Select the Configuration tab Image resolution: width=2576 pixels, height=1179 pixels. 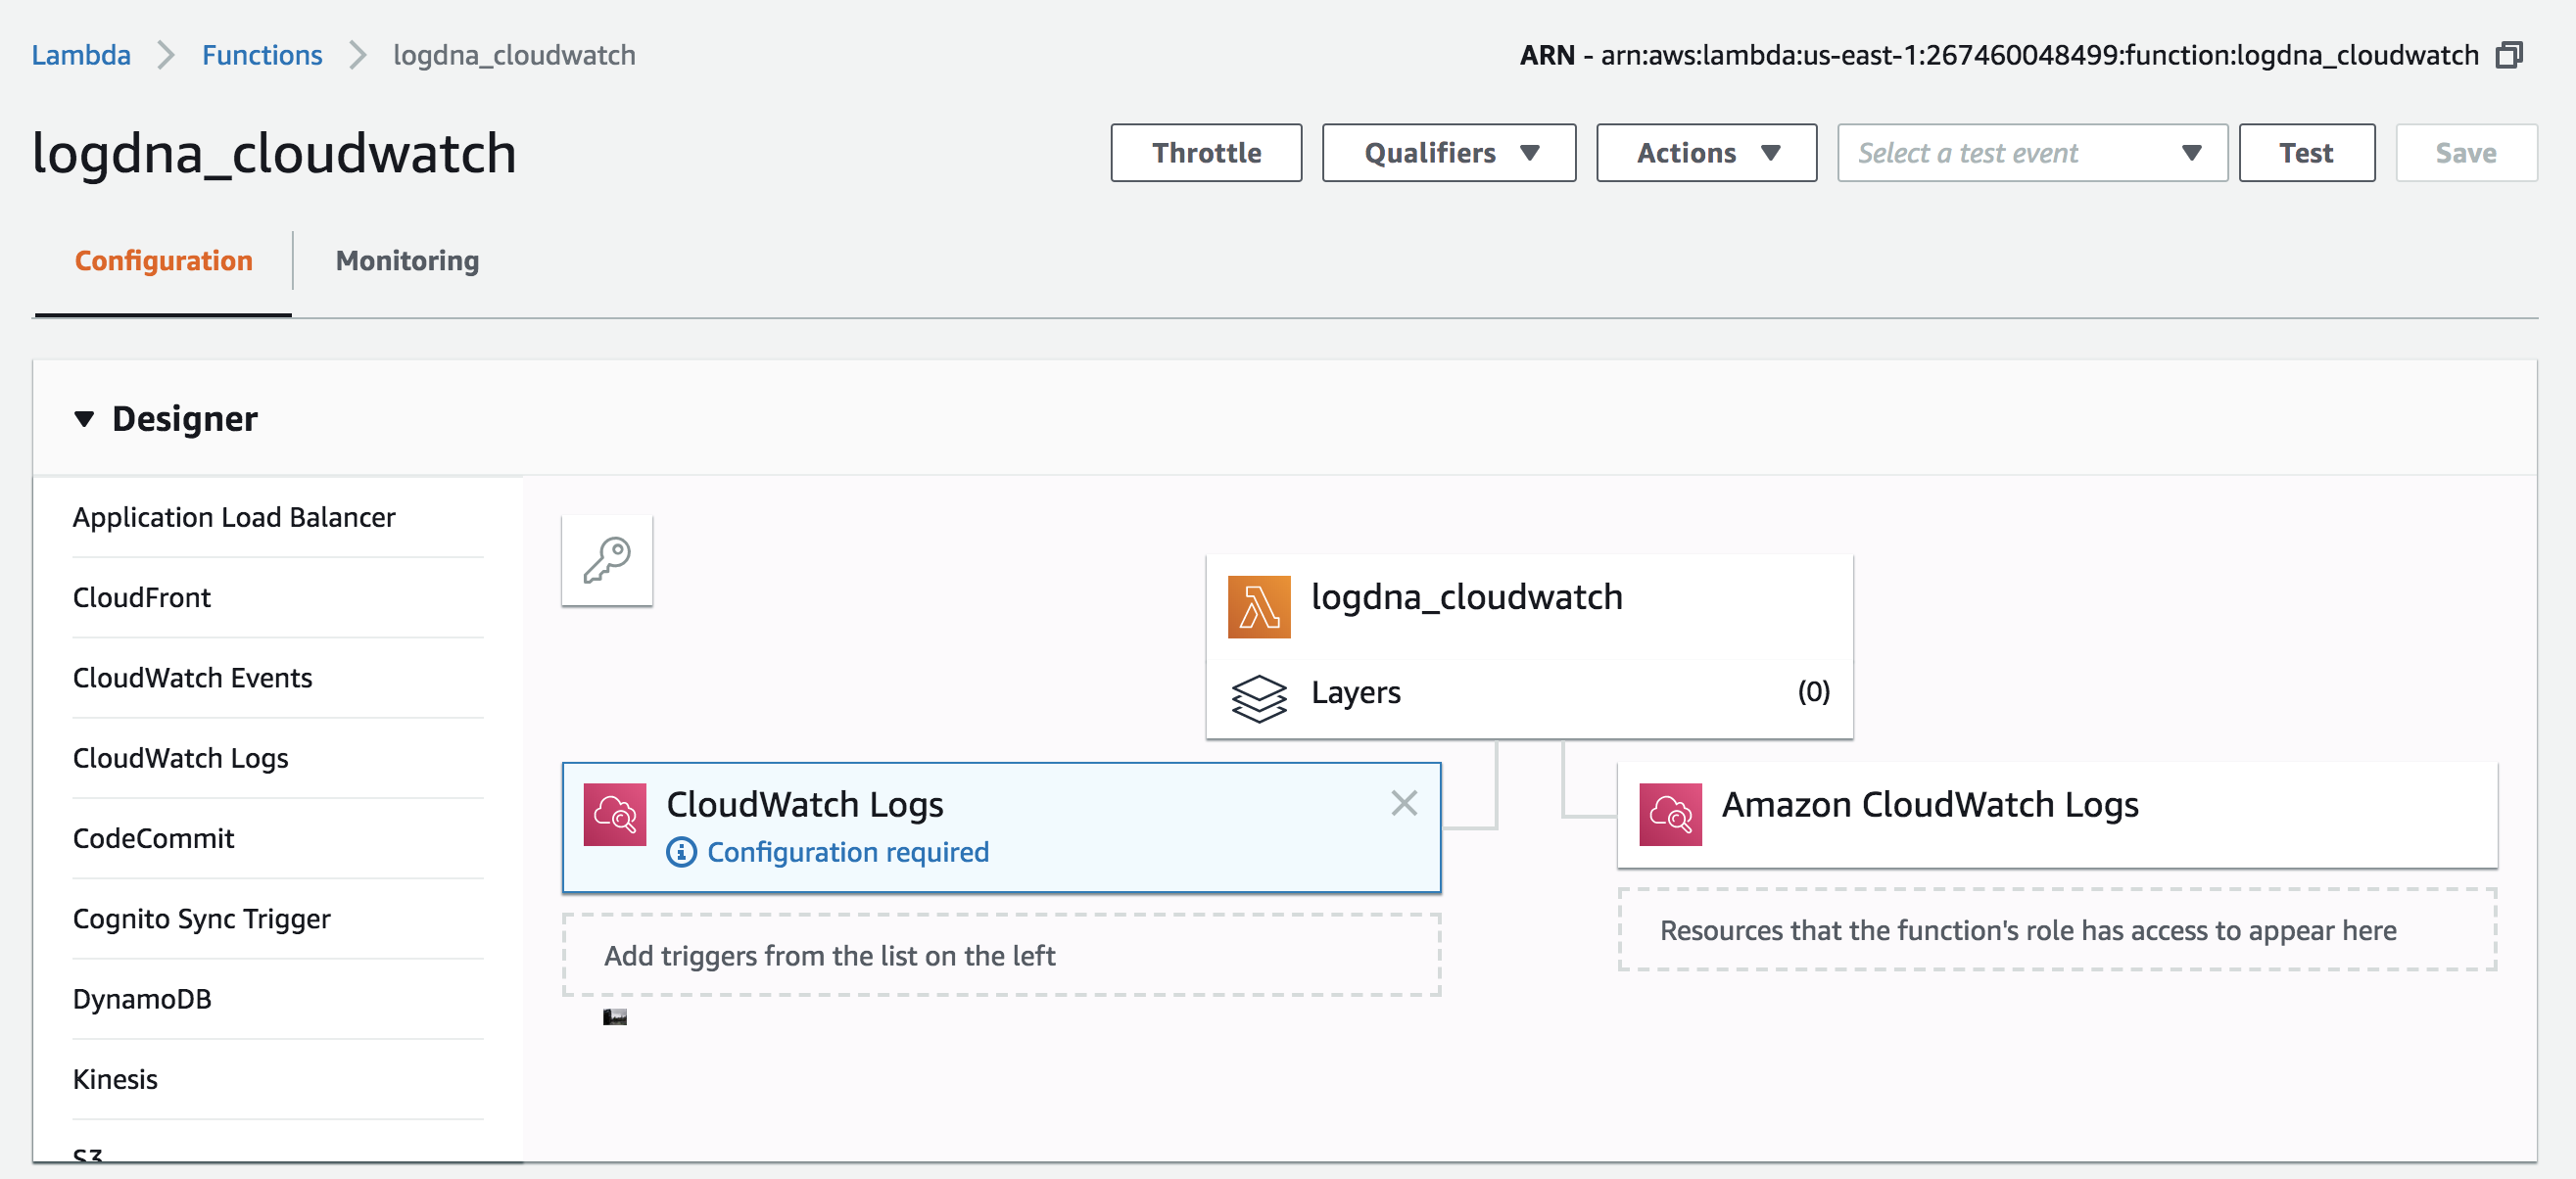[163, 261]
